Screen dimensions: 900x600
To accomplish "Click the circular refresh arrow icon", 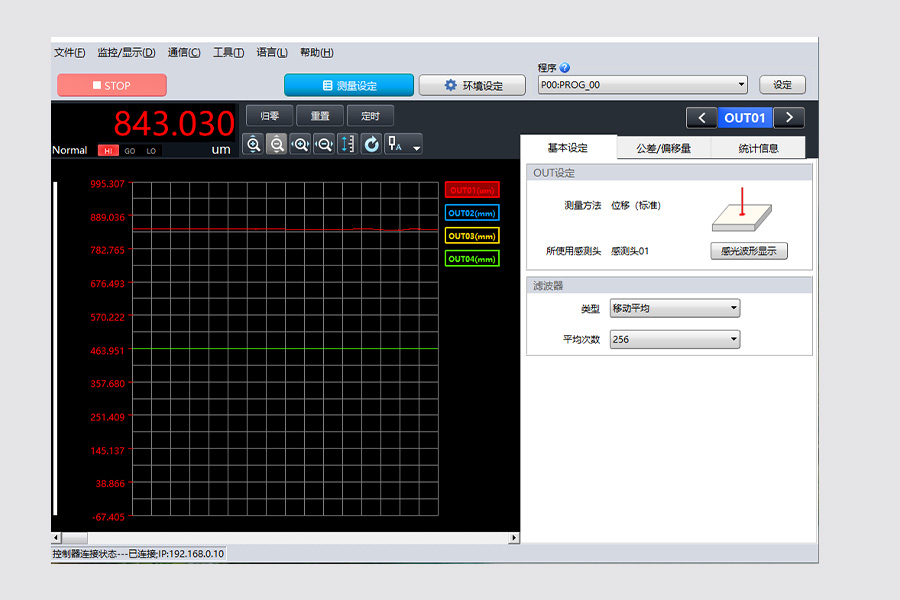I will point(371,144).
